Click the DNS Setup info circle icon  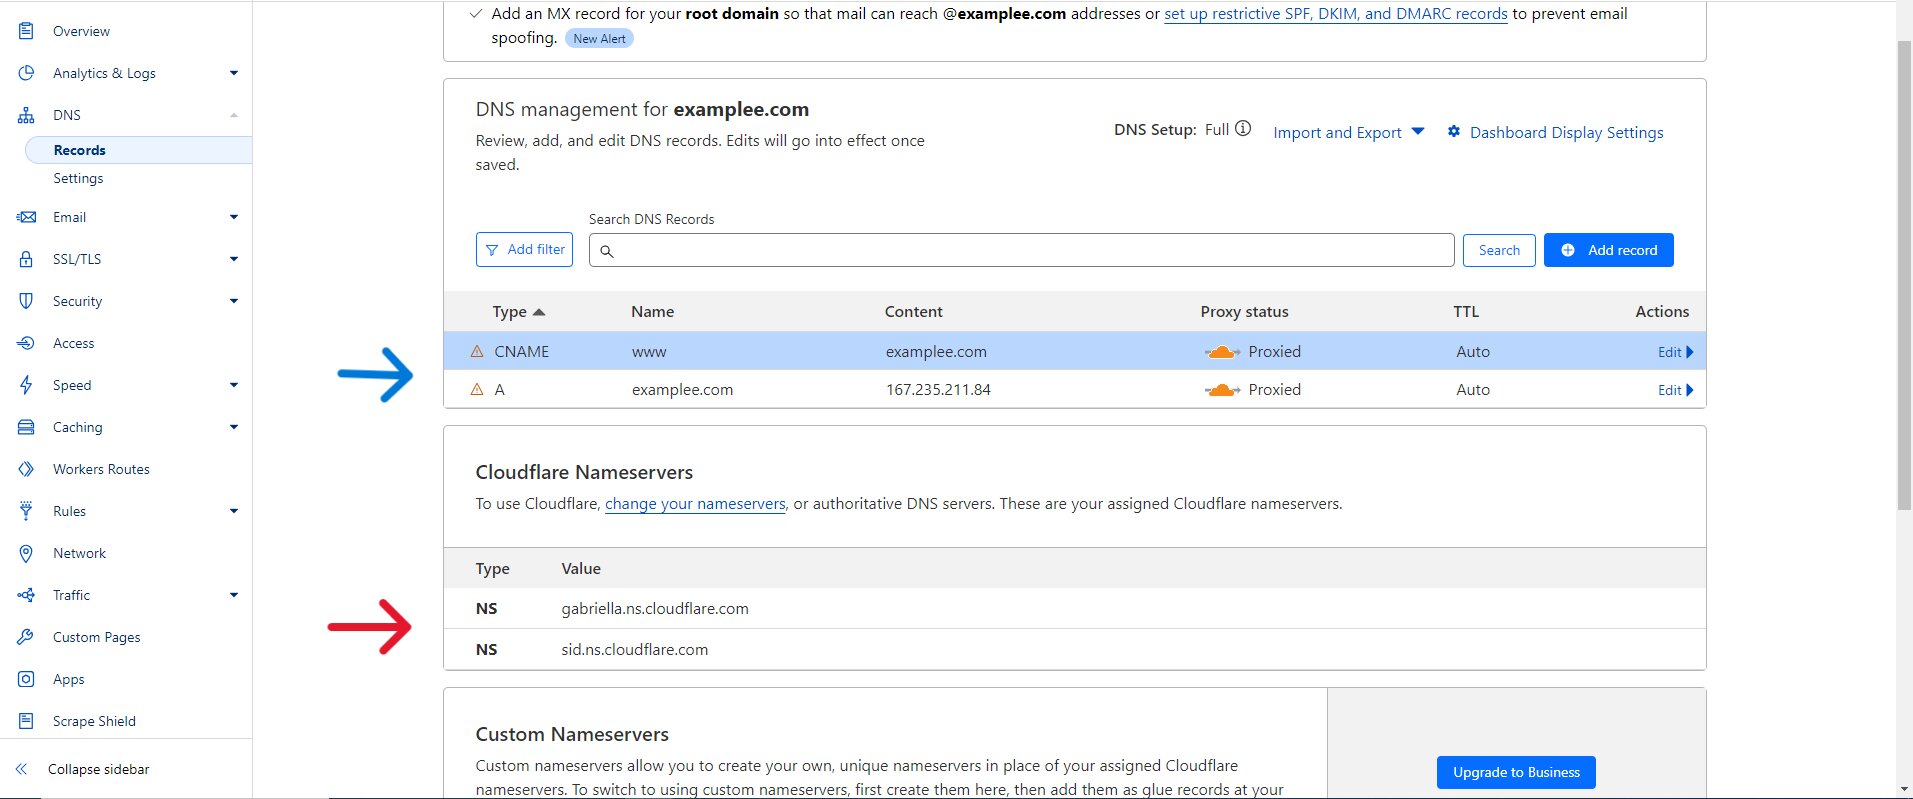(1243, 128)
